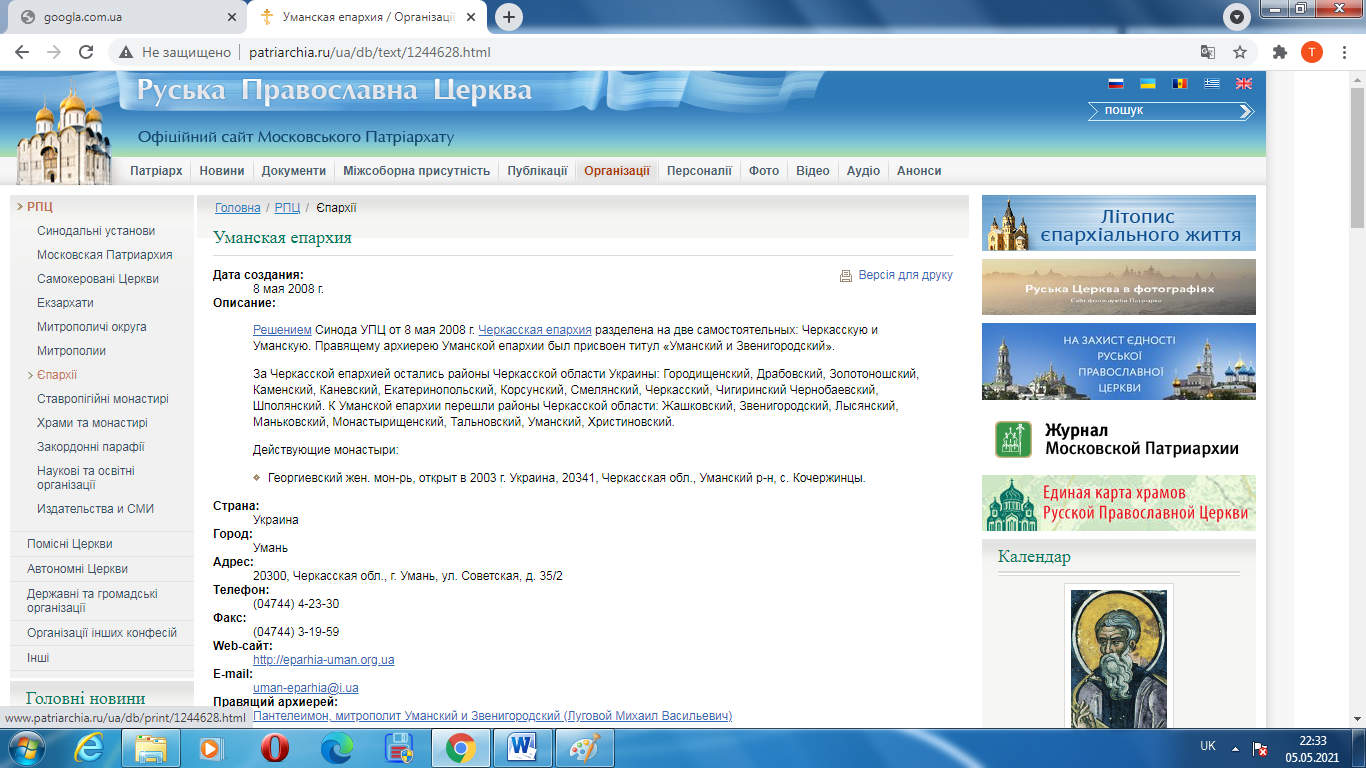
Task: Click printer icon by Версія для друку
Action: (846, 275)
